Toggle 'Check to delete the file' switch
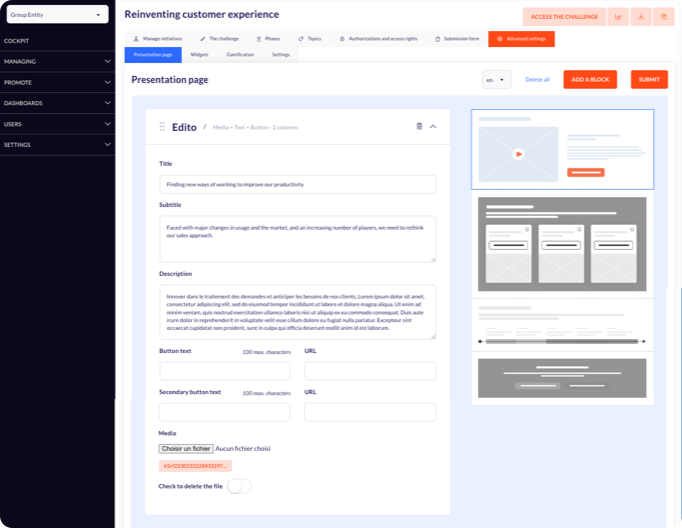Screen dimensions: 682x528 [239, 486]
